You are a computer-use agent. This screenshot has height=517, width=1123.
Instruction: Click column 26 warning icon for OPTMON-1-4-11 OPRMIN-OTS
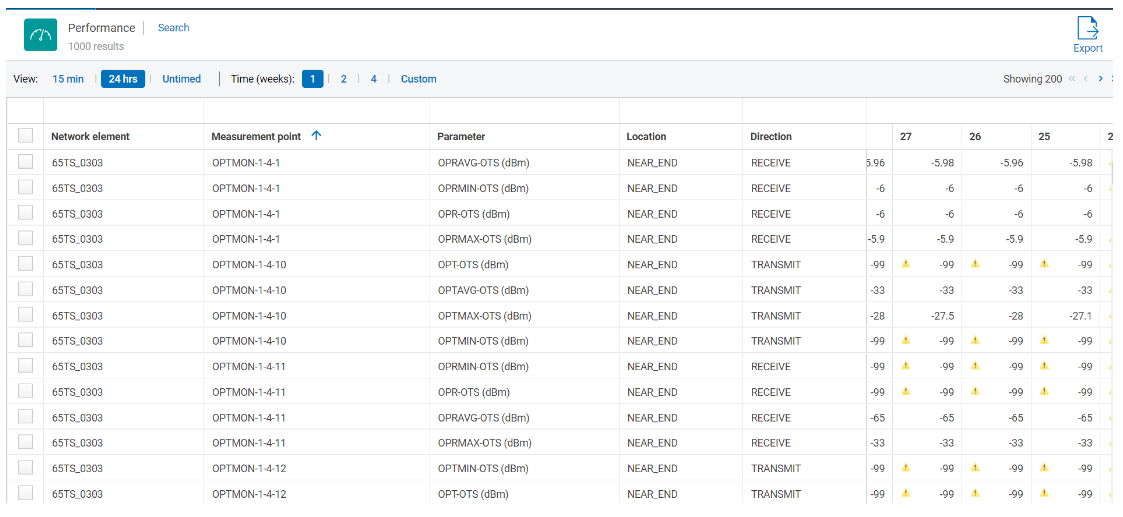point(975,366)
